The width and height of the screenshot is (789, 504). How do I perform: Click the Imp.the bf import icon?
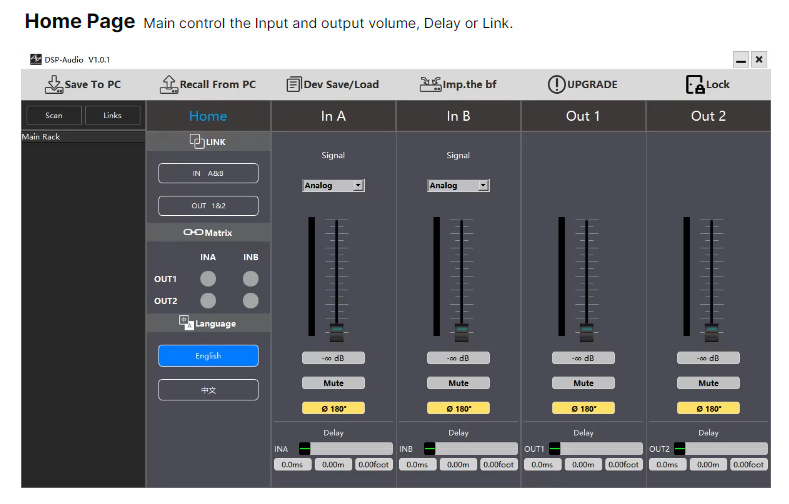tap(431, 85)
